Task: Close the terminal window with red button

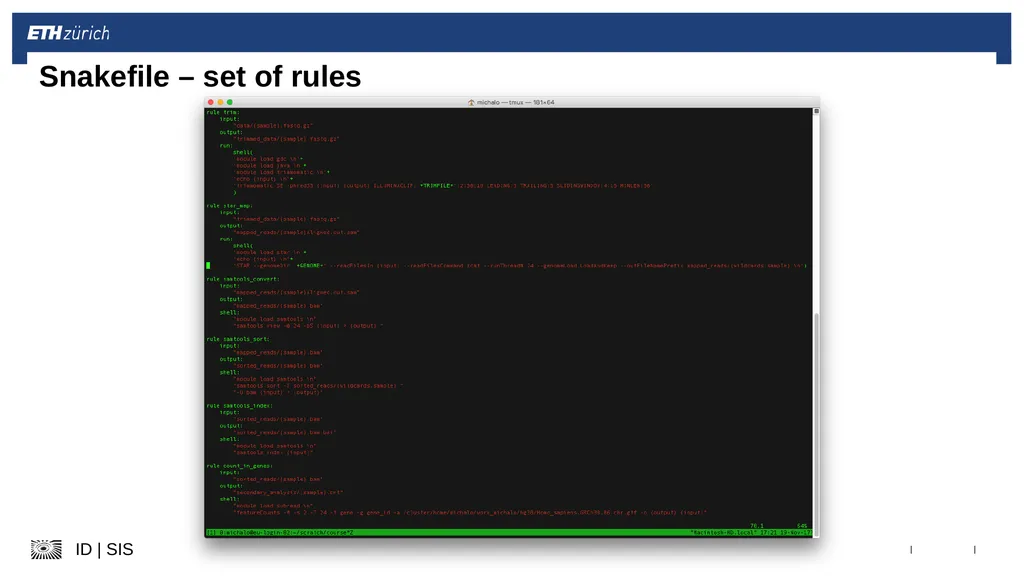Action: click(x=210, y=103)
